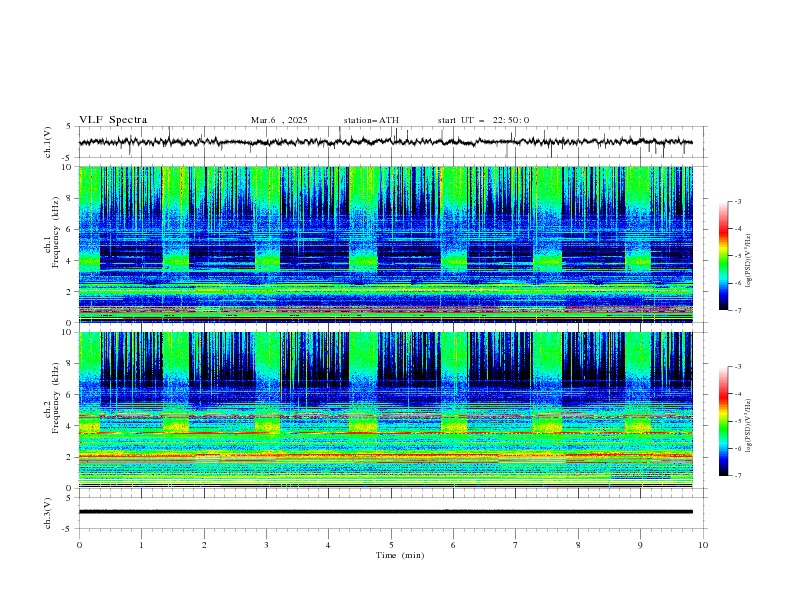The width and height of the screenshot is (792, 612).
Task: Click the "8" kHz tick of ch.1 spectrogram
Action: click(x=71, y=198)
